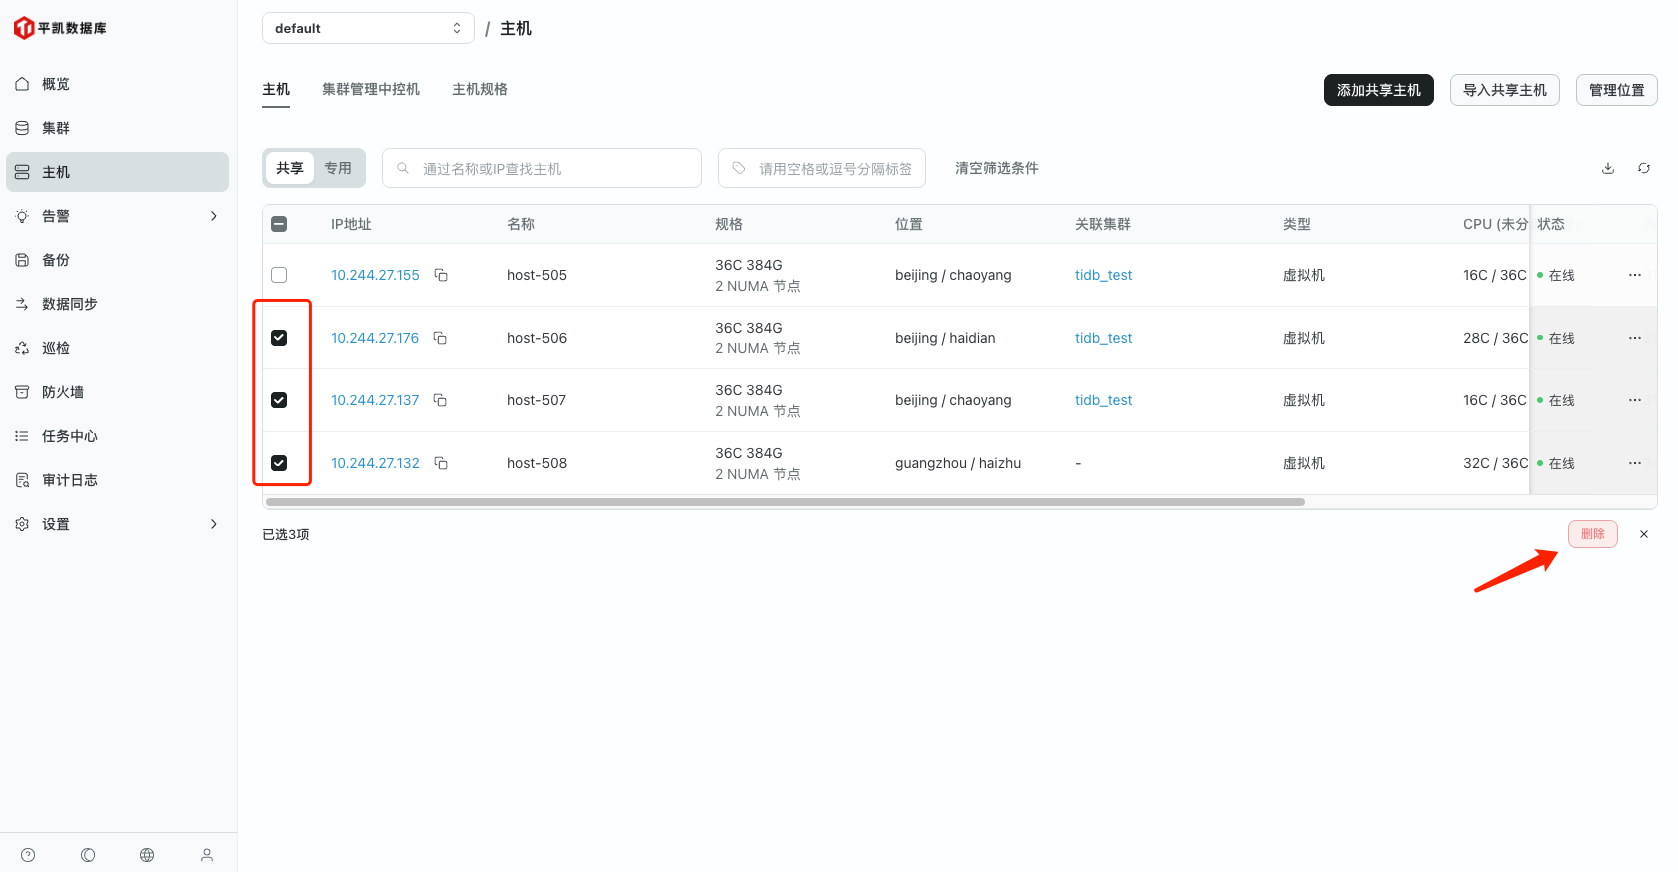Click the red 删除 button
Image resolution: width=1678 pixels, height=872 pixels.
(1592, 534)
